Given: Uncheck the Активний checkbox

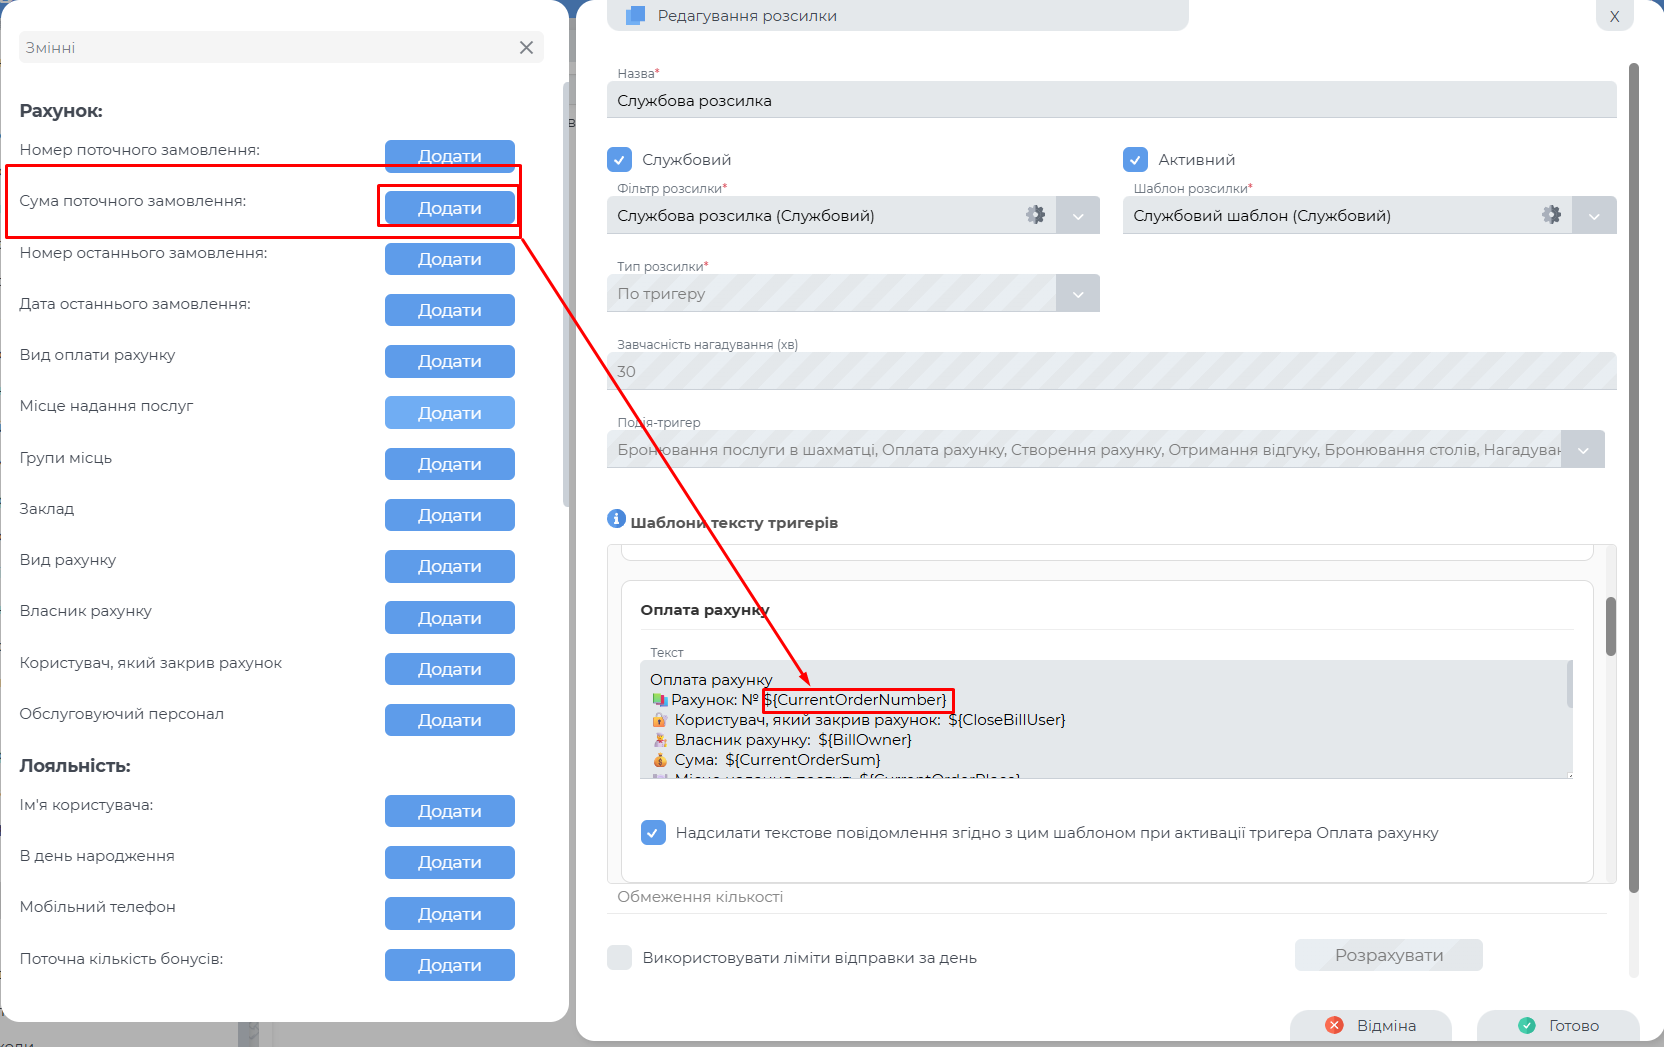Looking at the screenshot, I should pos(1135,160).
